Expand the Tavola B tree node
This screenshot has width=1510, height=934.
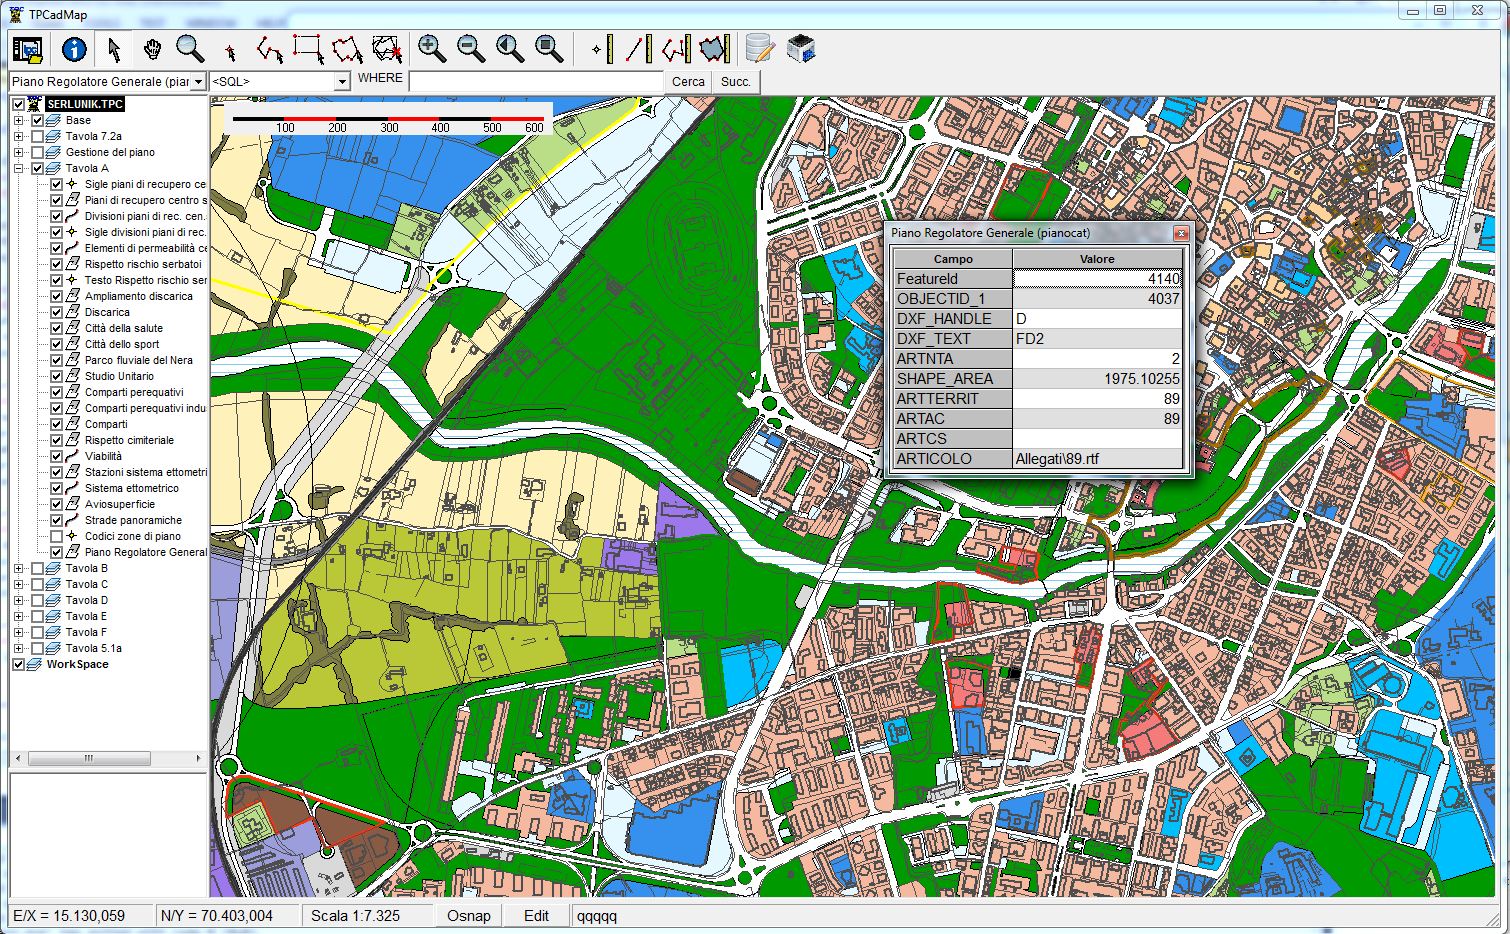[x=18, y=568]
